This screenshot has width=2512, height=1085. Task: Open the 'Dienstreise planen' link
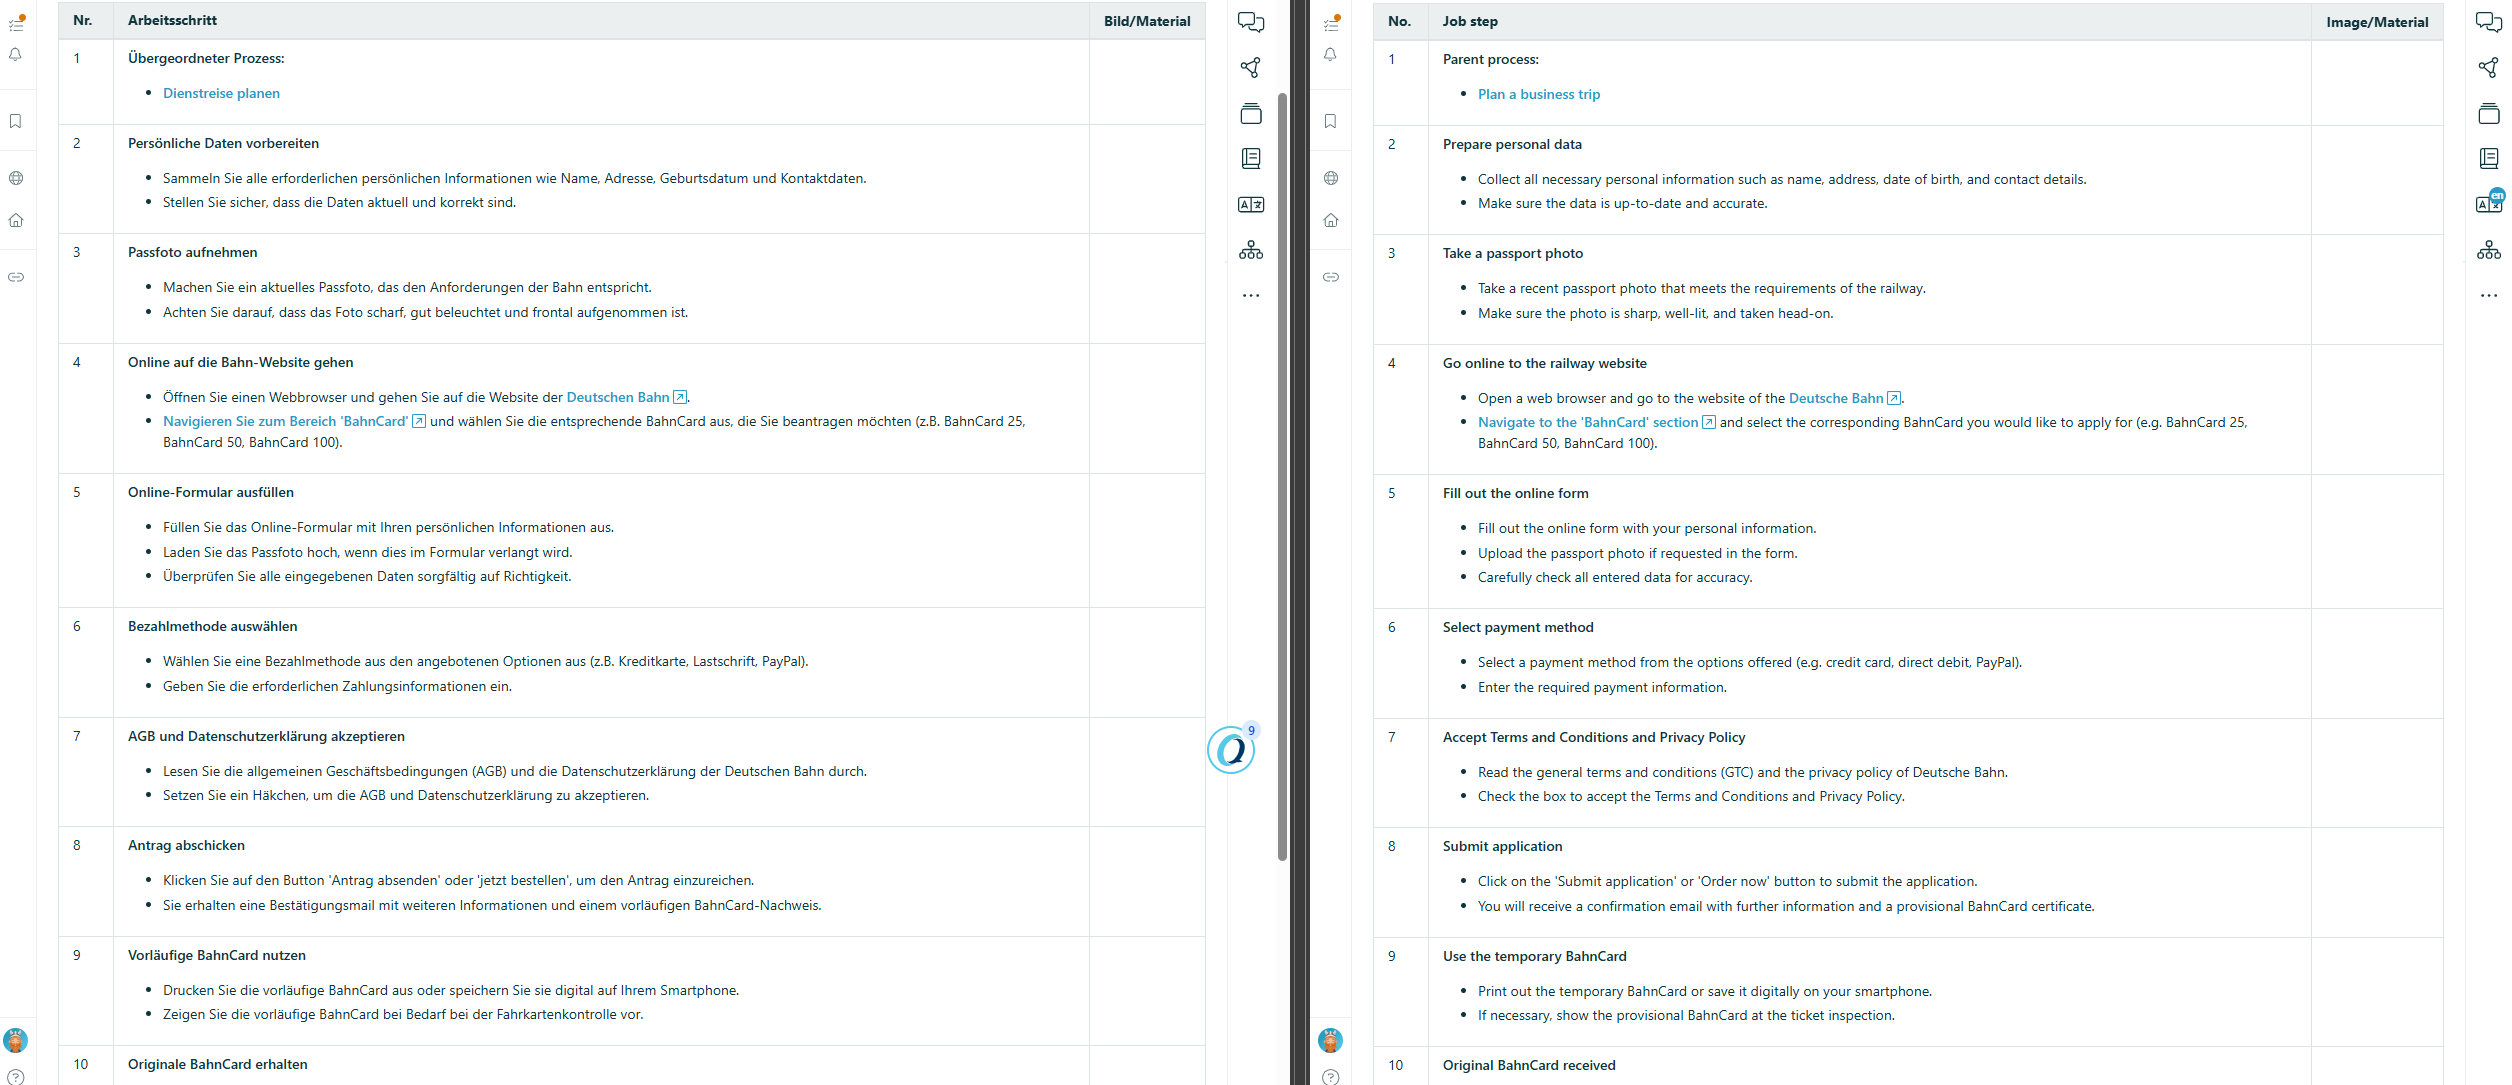coord(221,93)
